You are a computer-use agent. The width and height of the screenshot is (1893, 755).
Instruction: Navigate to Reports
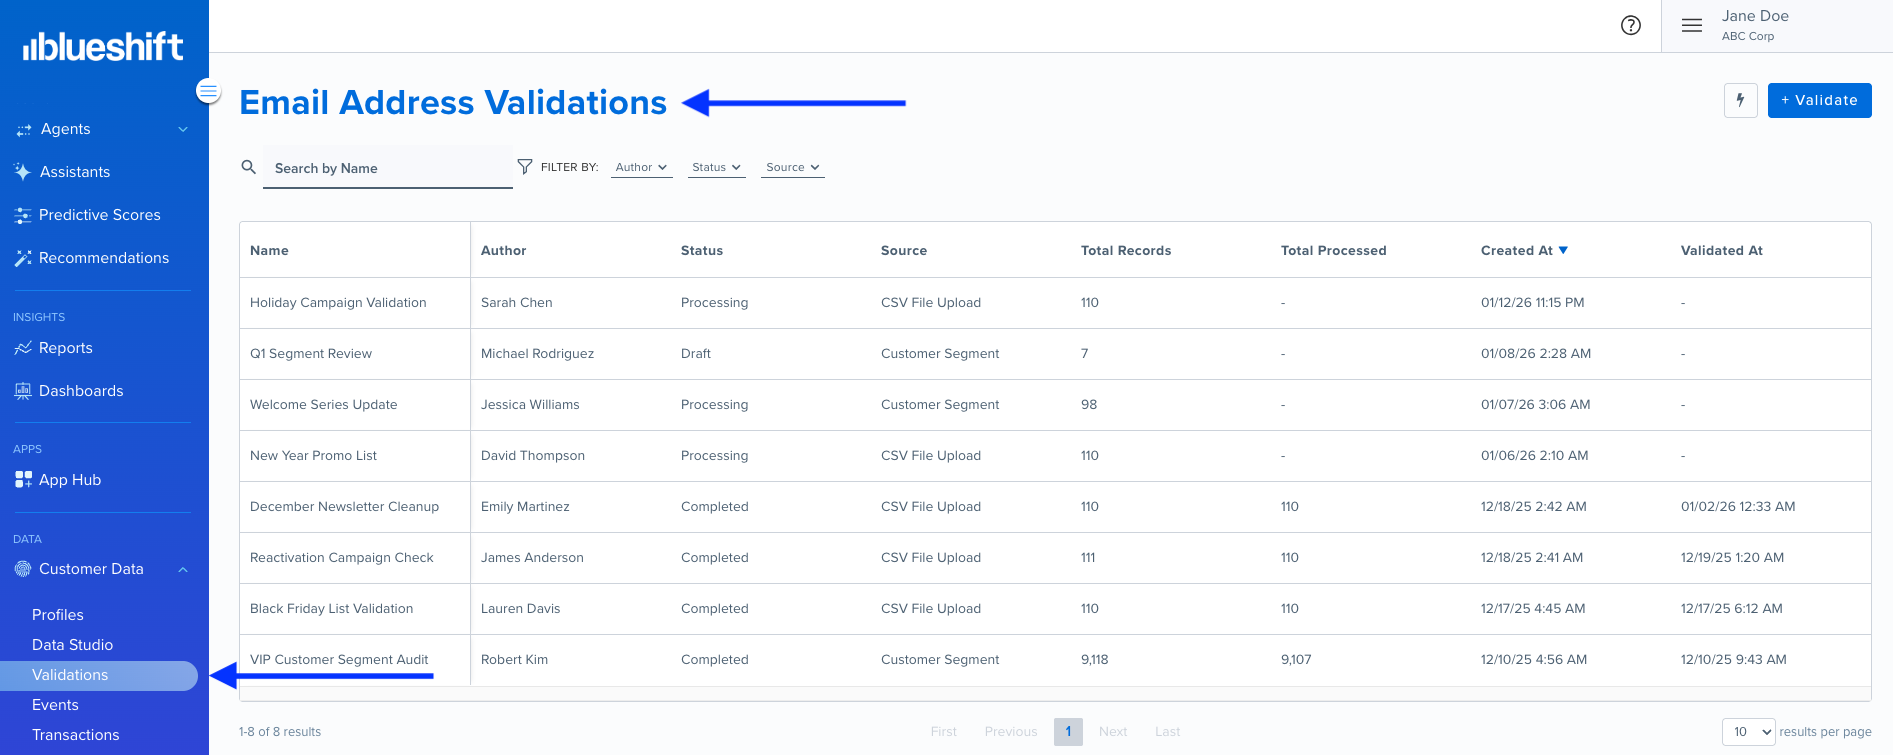(66, 348)
